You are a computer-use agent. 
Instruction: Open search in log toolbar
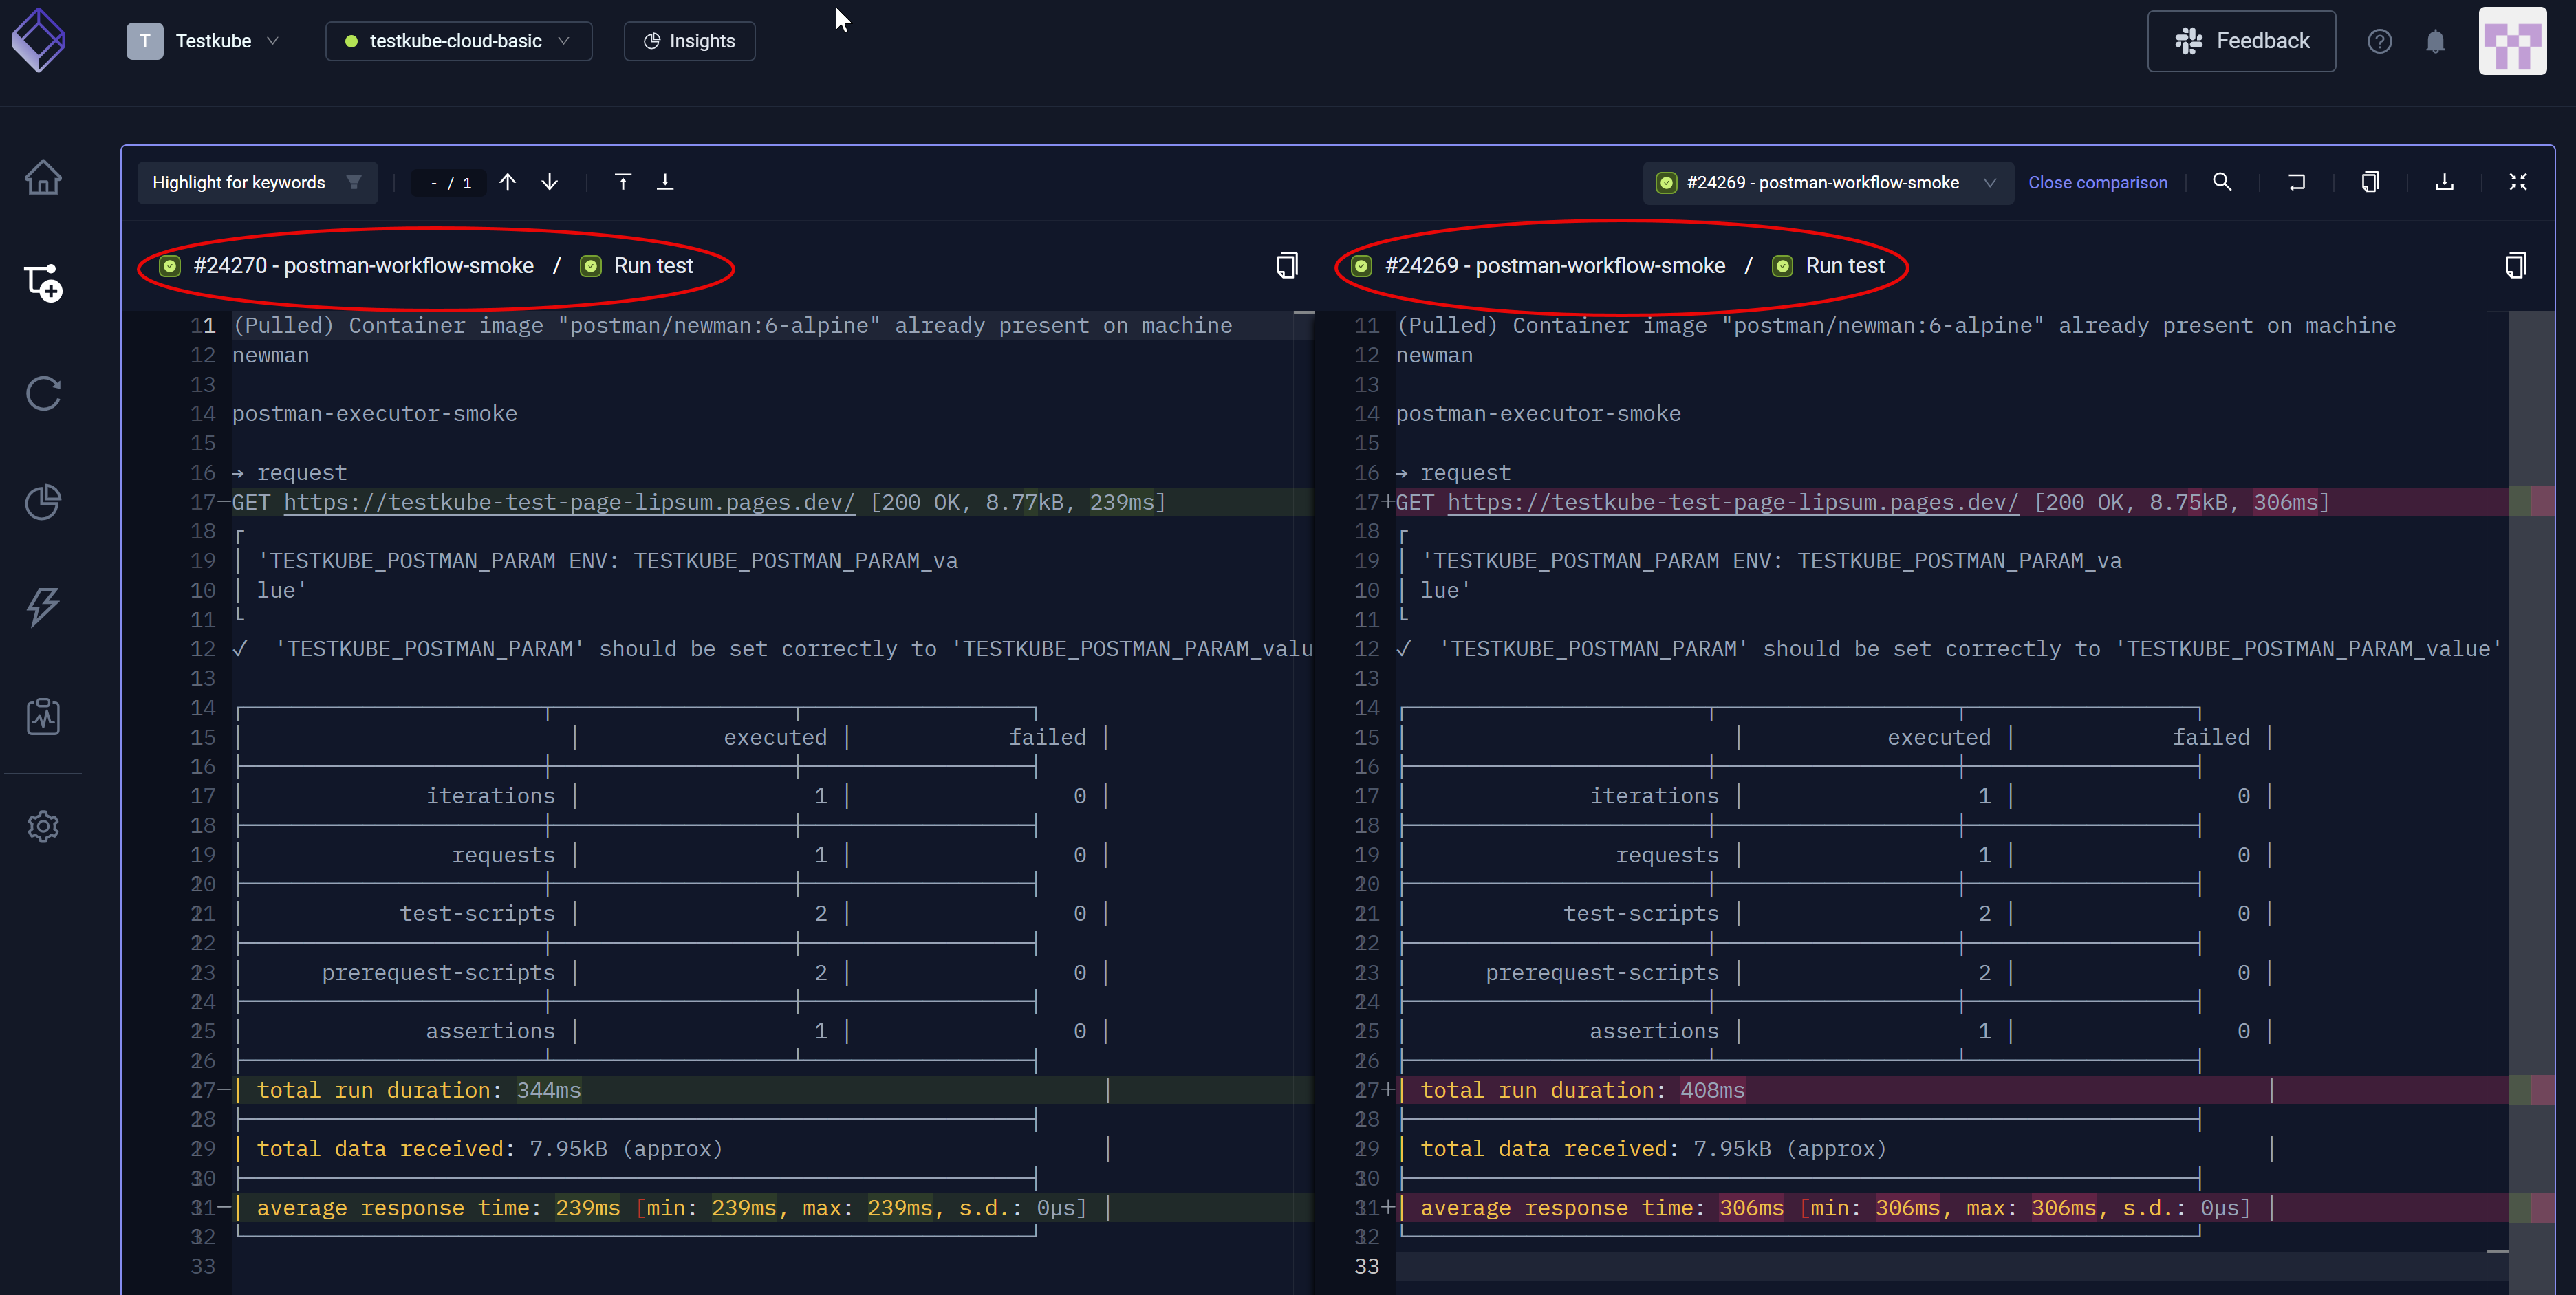2221,182
